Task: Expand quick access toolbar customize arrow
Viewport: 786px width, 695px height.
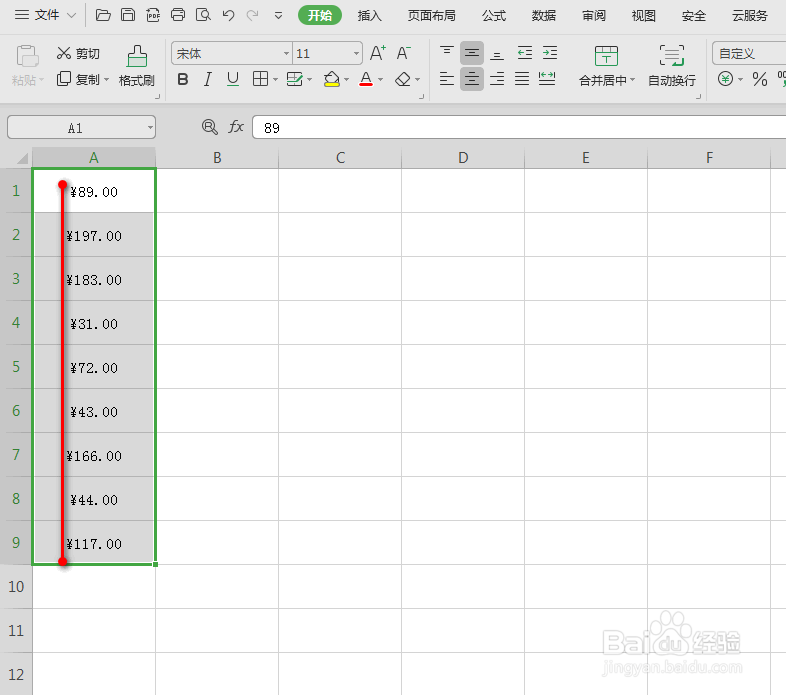Action: pos(278,16)
